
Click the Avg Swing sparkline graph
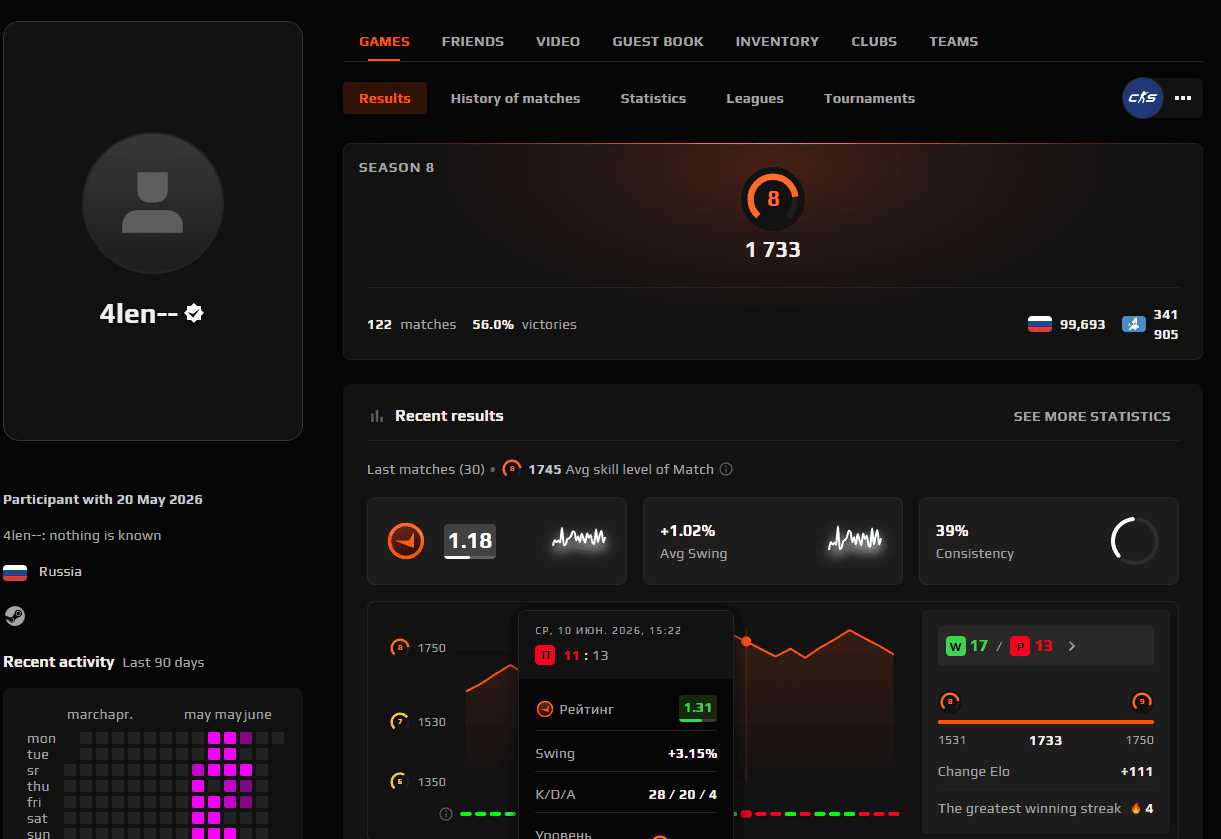click(856, 540)
